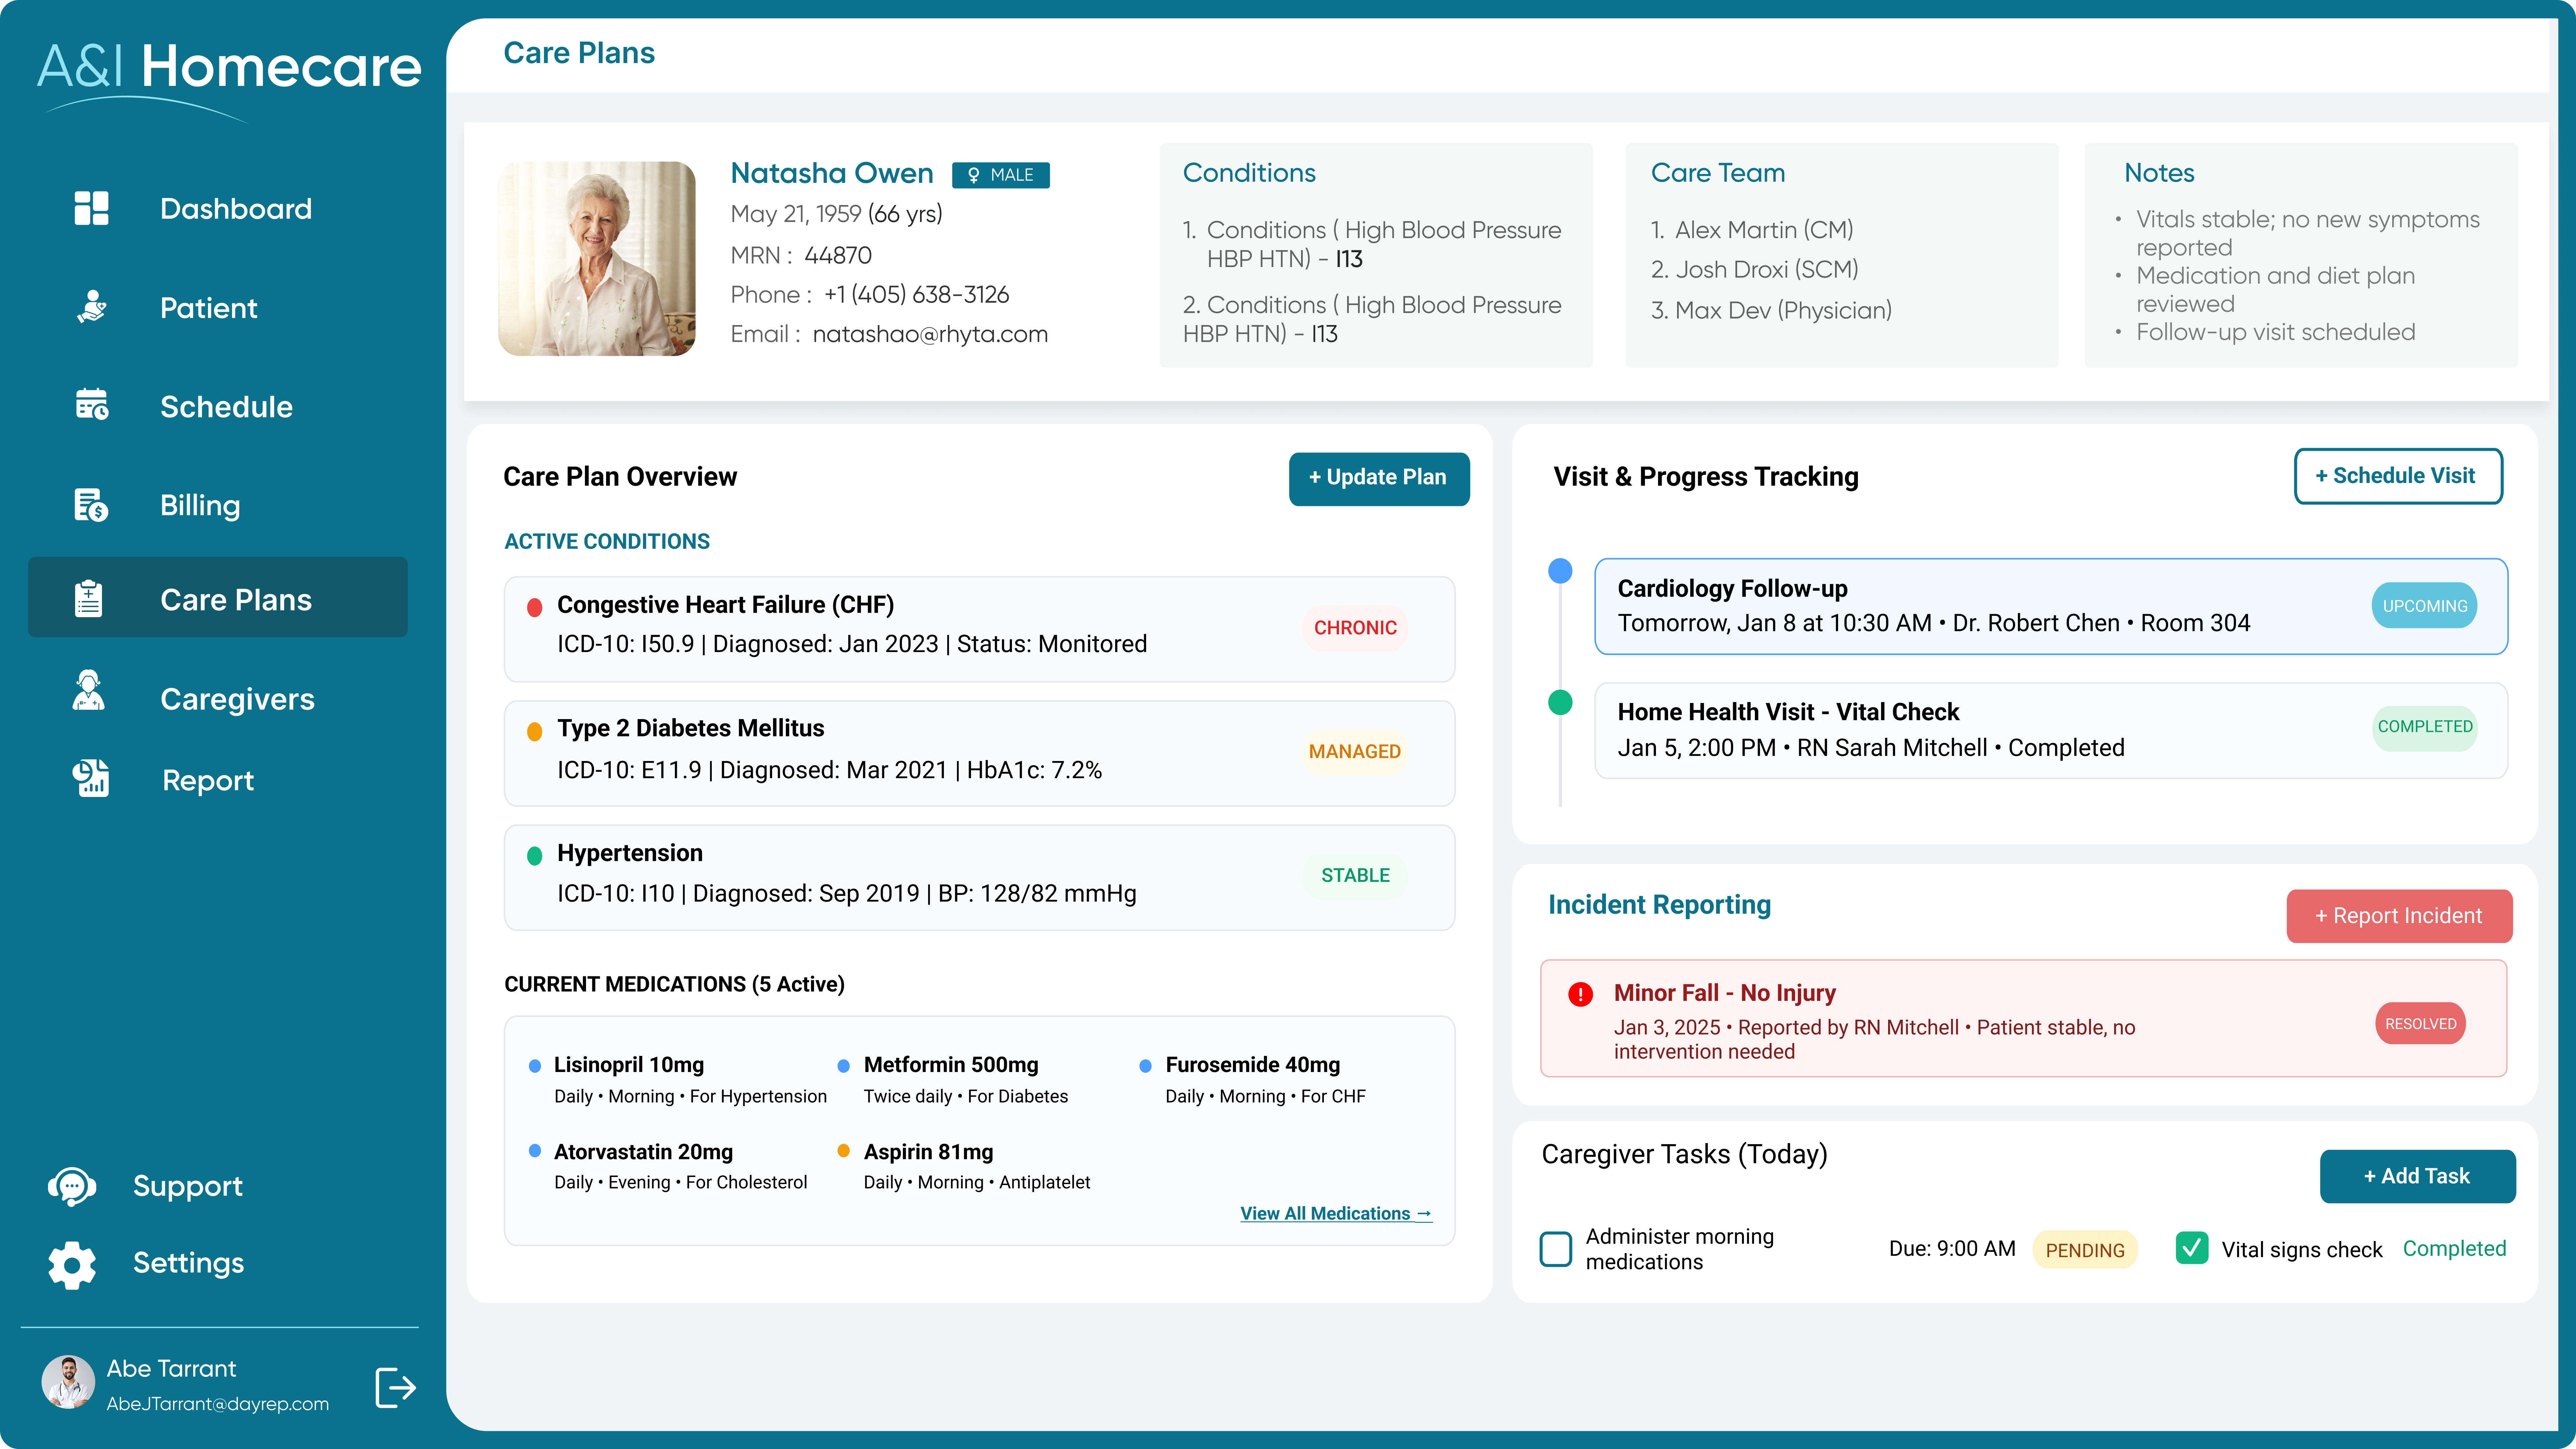The image size is (2576, 1449).
Task: Uncheck the Vital signs check task
Action: [x=2192, y=1249]
